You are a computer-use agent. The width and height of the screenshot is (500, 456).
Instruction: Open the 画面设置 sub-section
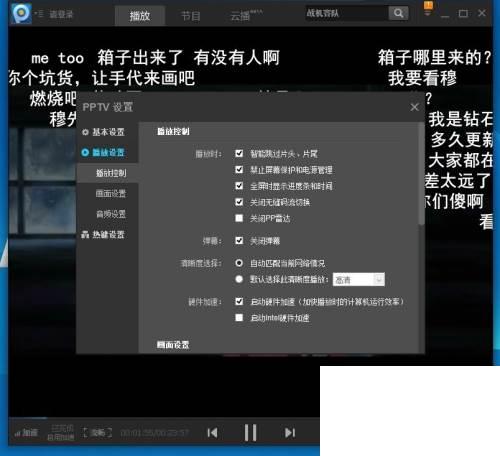coord(111,193)
